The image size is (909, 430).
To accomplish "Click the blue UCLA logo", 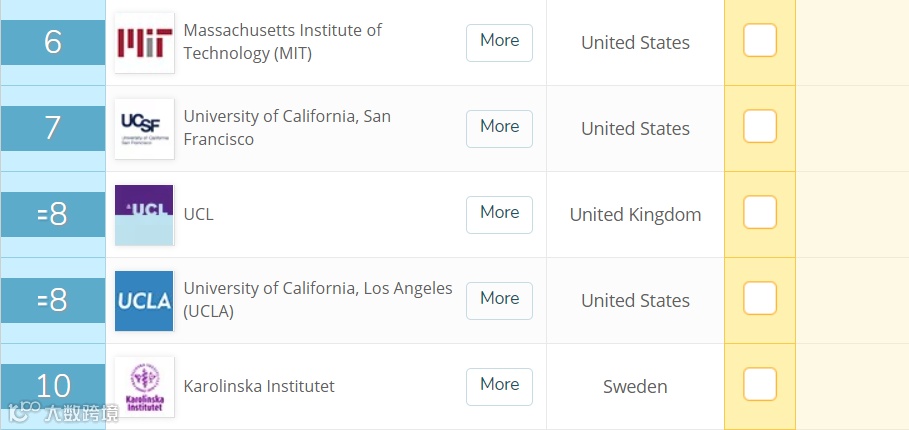I will click(144, 301).
